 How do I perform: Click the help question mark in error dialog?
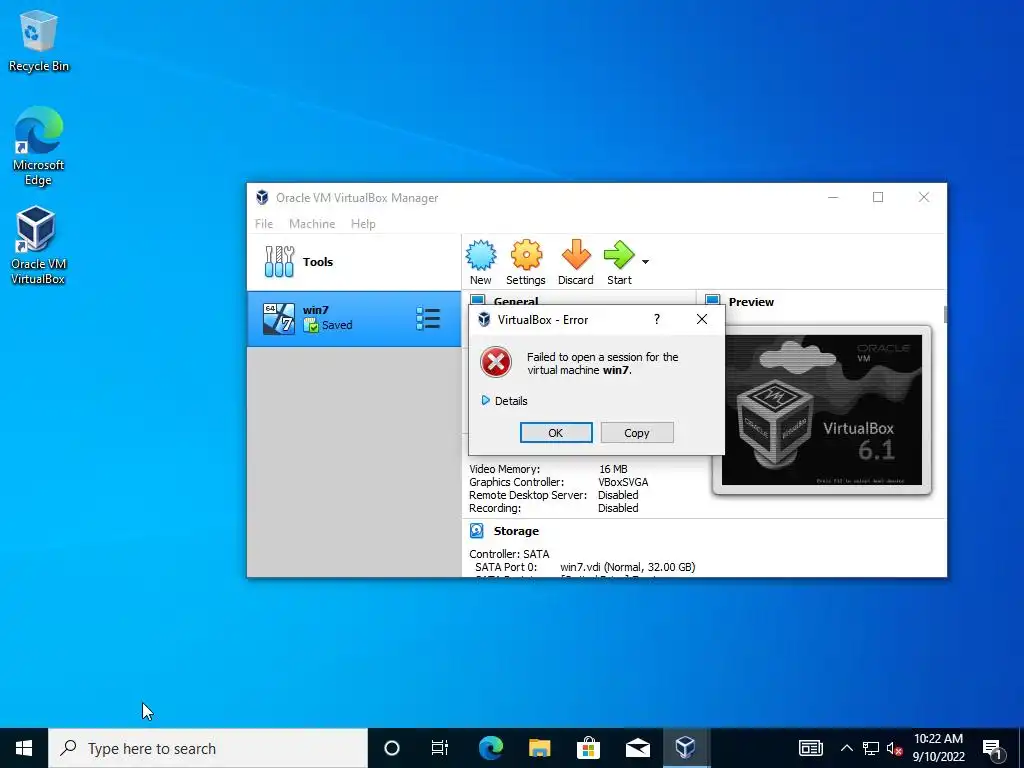[x=656, y=319]
